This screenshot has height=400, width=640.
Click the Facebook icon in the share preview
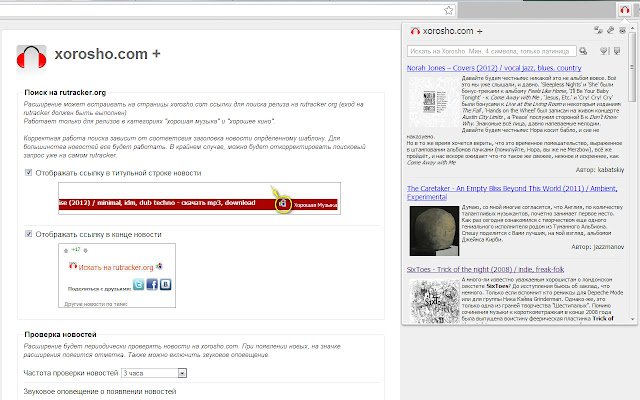point(152,284)
